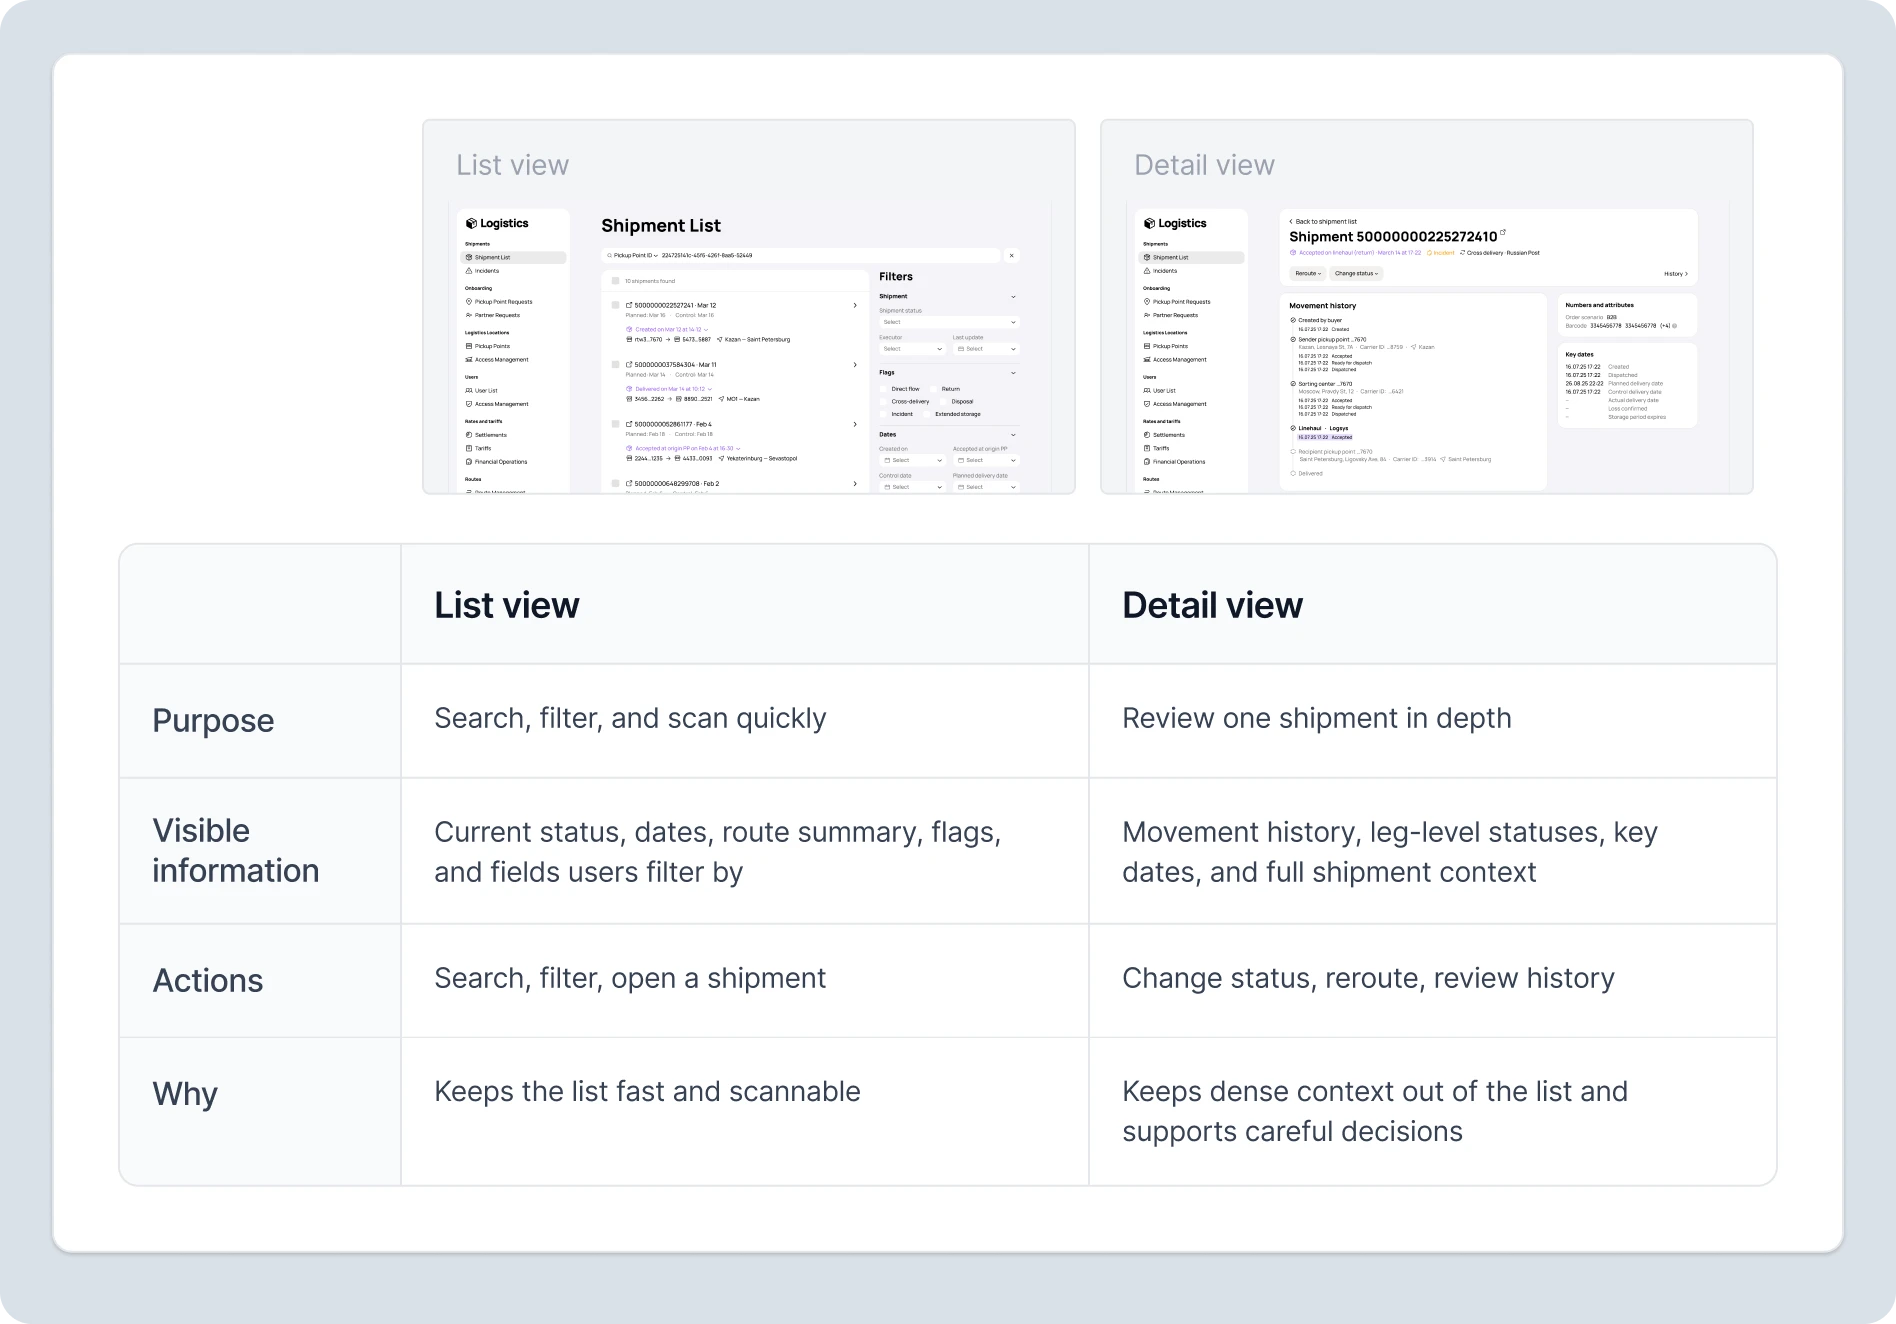Viewport: 1896px width, 1324px height.
Task: Open the Reroute dropdown in Detail view
Action: point(1308,273)
